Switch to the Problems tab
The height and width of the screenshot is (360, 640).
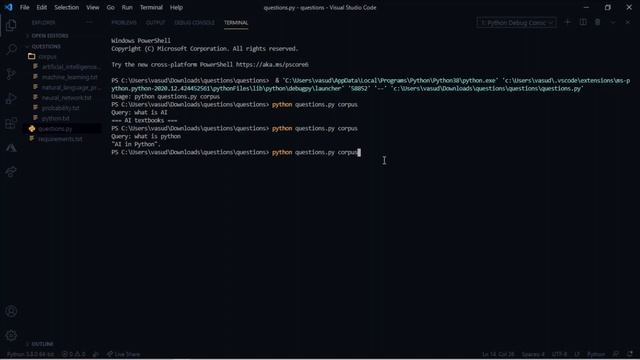pyautogui.click(x=124, y=23)
